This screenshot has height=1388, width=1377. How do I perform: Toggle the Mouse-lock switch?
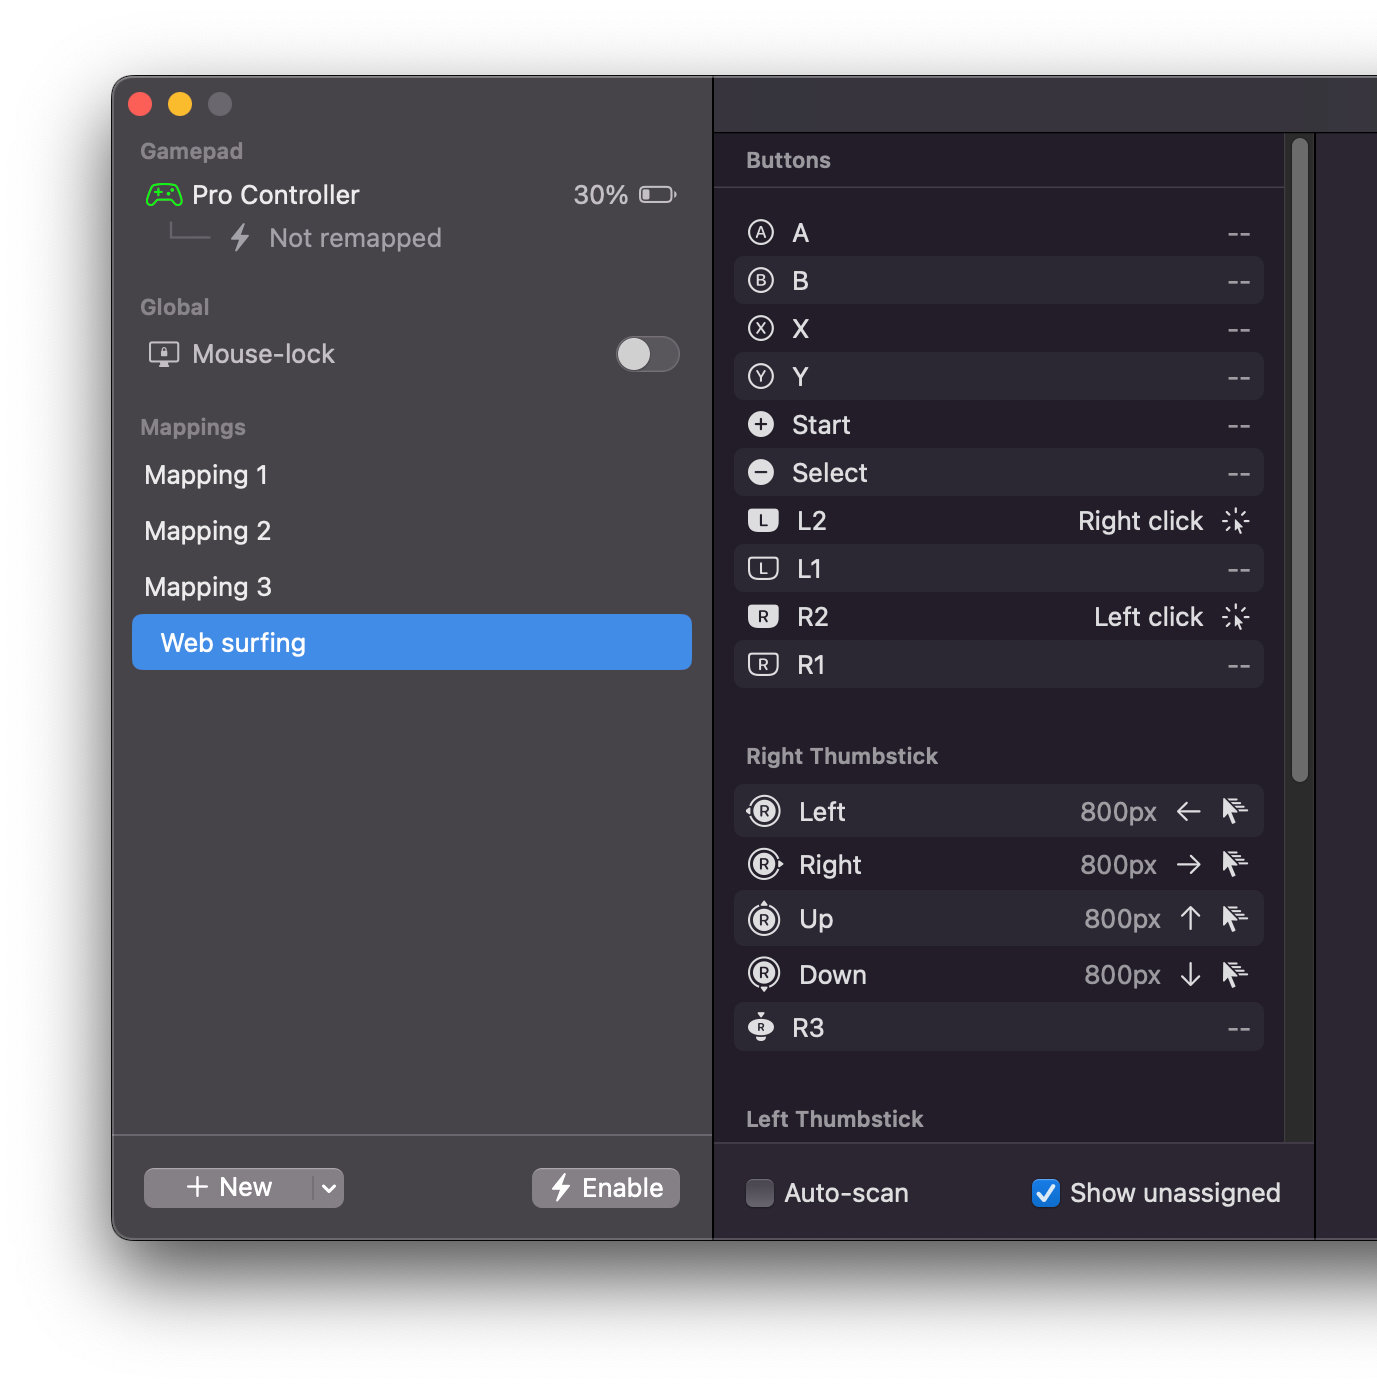(x=648, y=354)
